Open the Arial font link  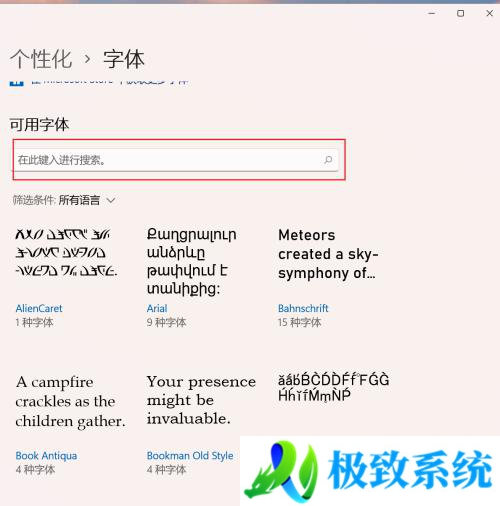(x=157, y=308)
